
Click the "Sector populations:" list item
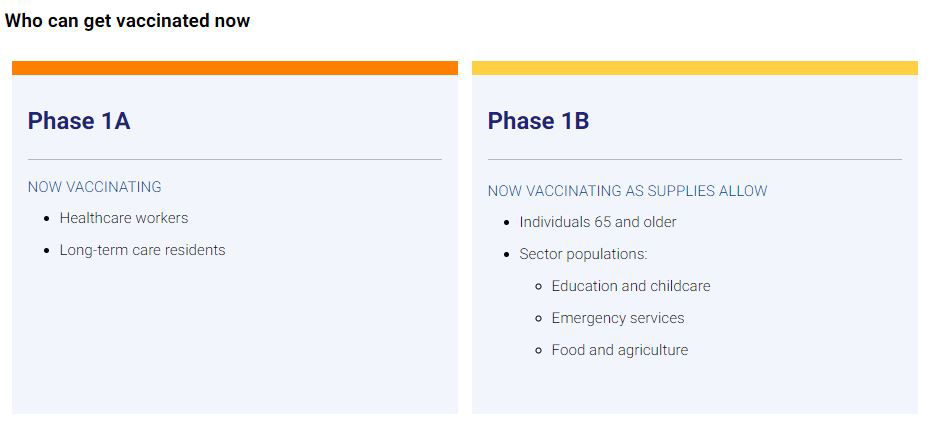583,254
